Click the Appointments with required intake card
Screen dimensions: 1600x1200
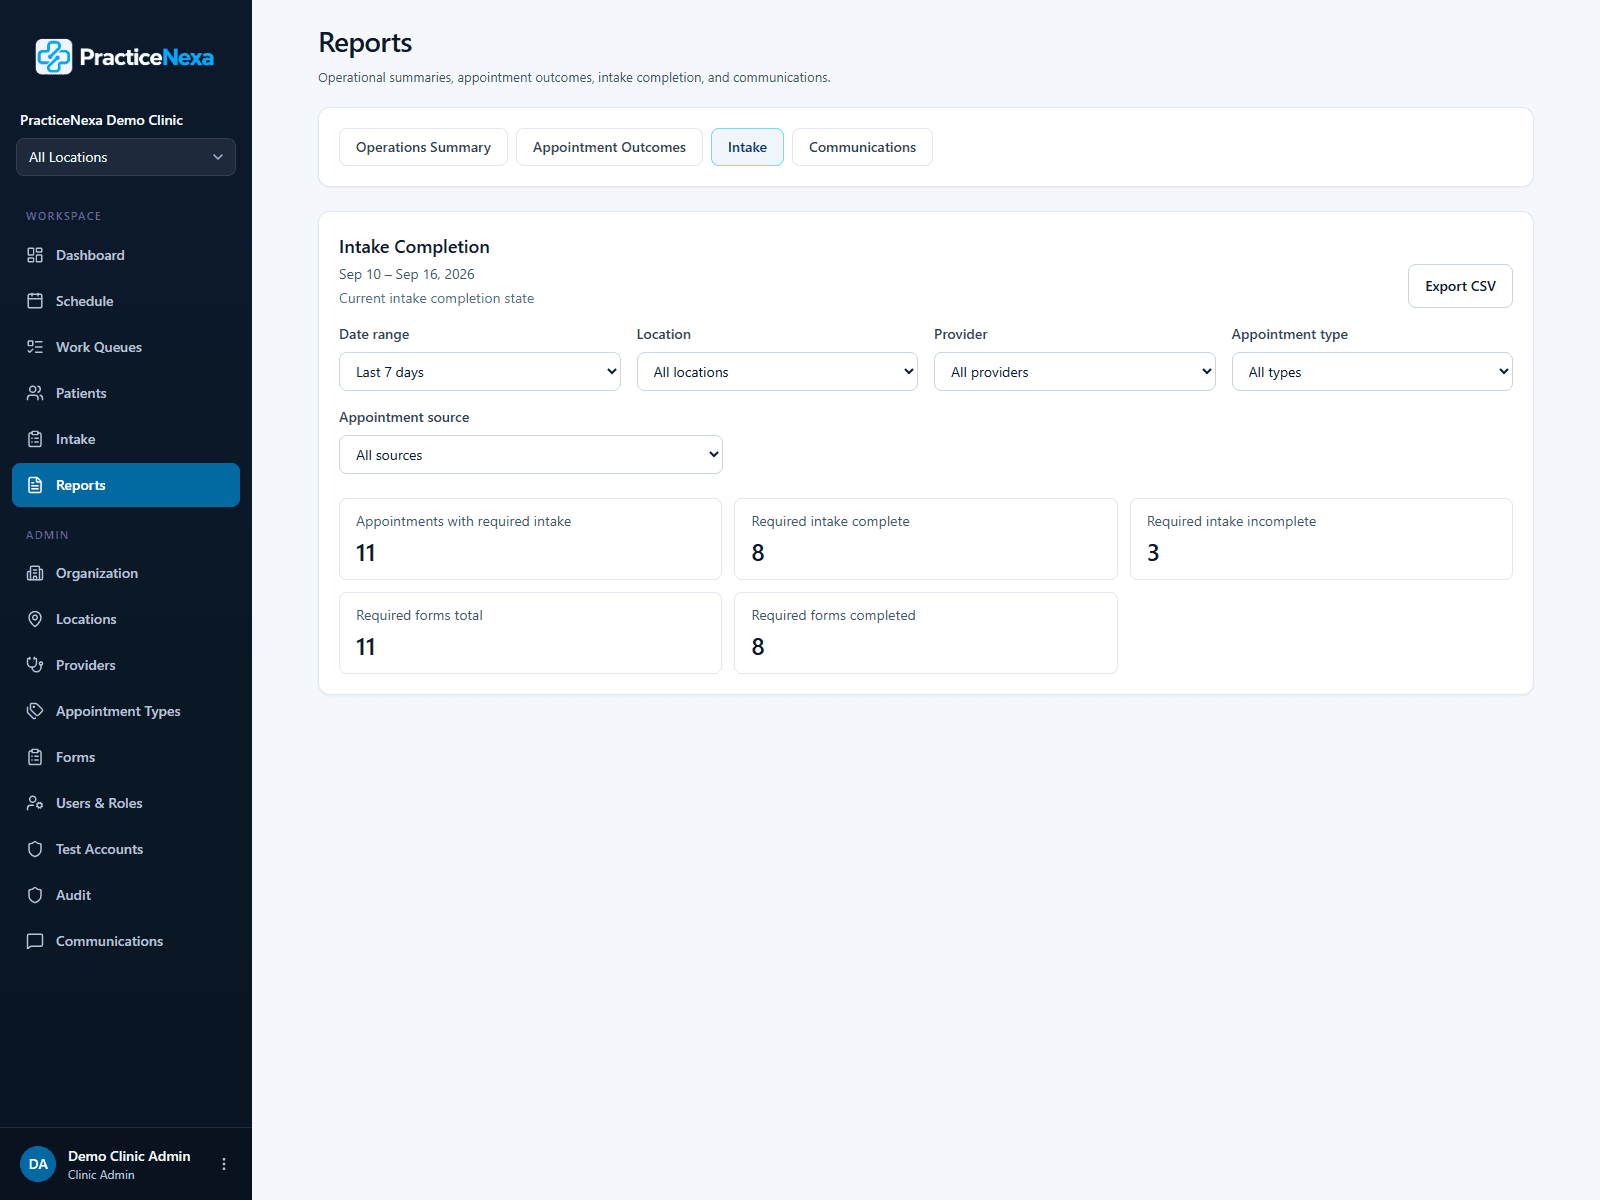click(530, 539)
